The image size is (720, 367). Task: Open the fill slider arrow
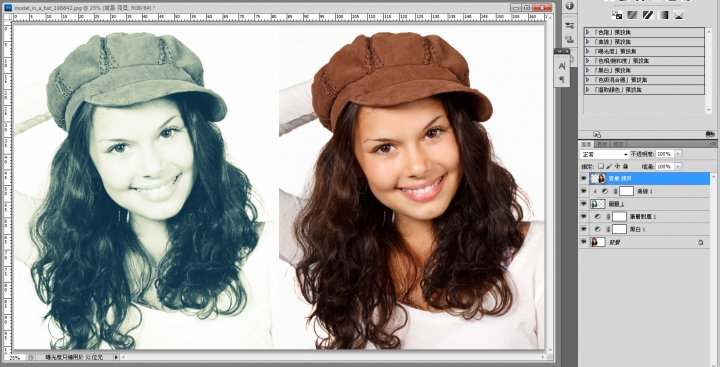(678, 166)
